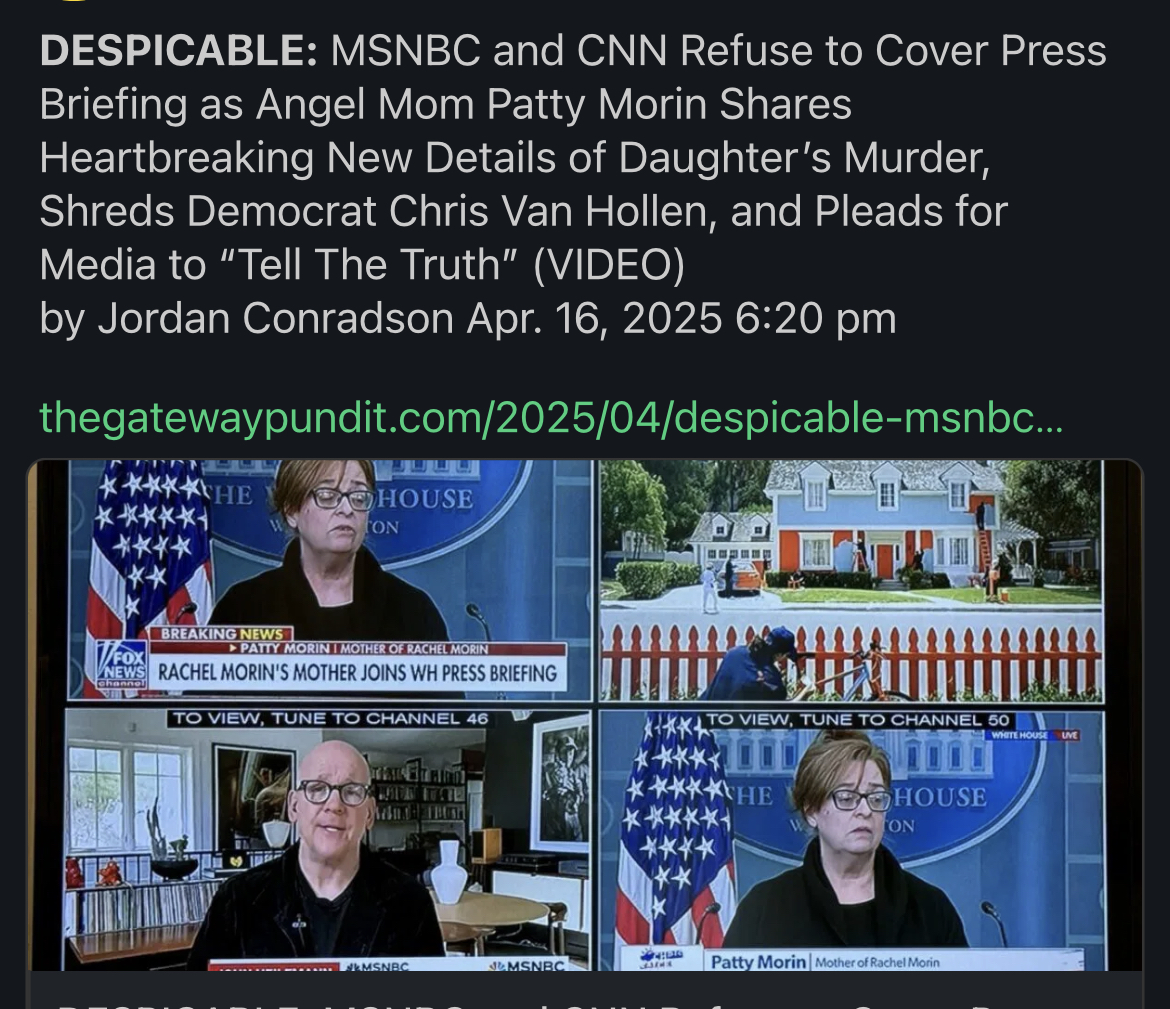The height and width of the screenshot is (1009, 1170).
Task: Click the red picket fence in the image
Action: point(851,660)
